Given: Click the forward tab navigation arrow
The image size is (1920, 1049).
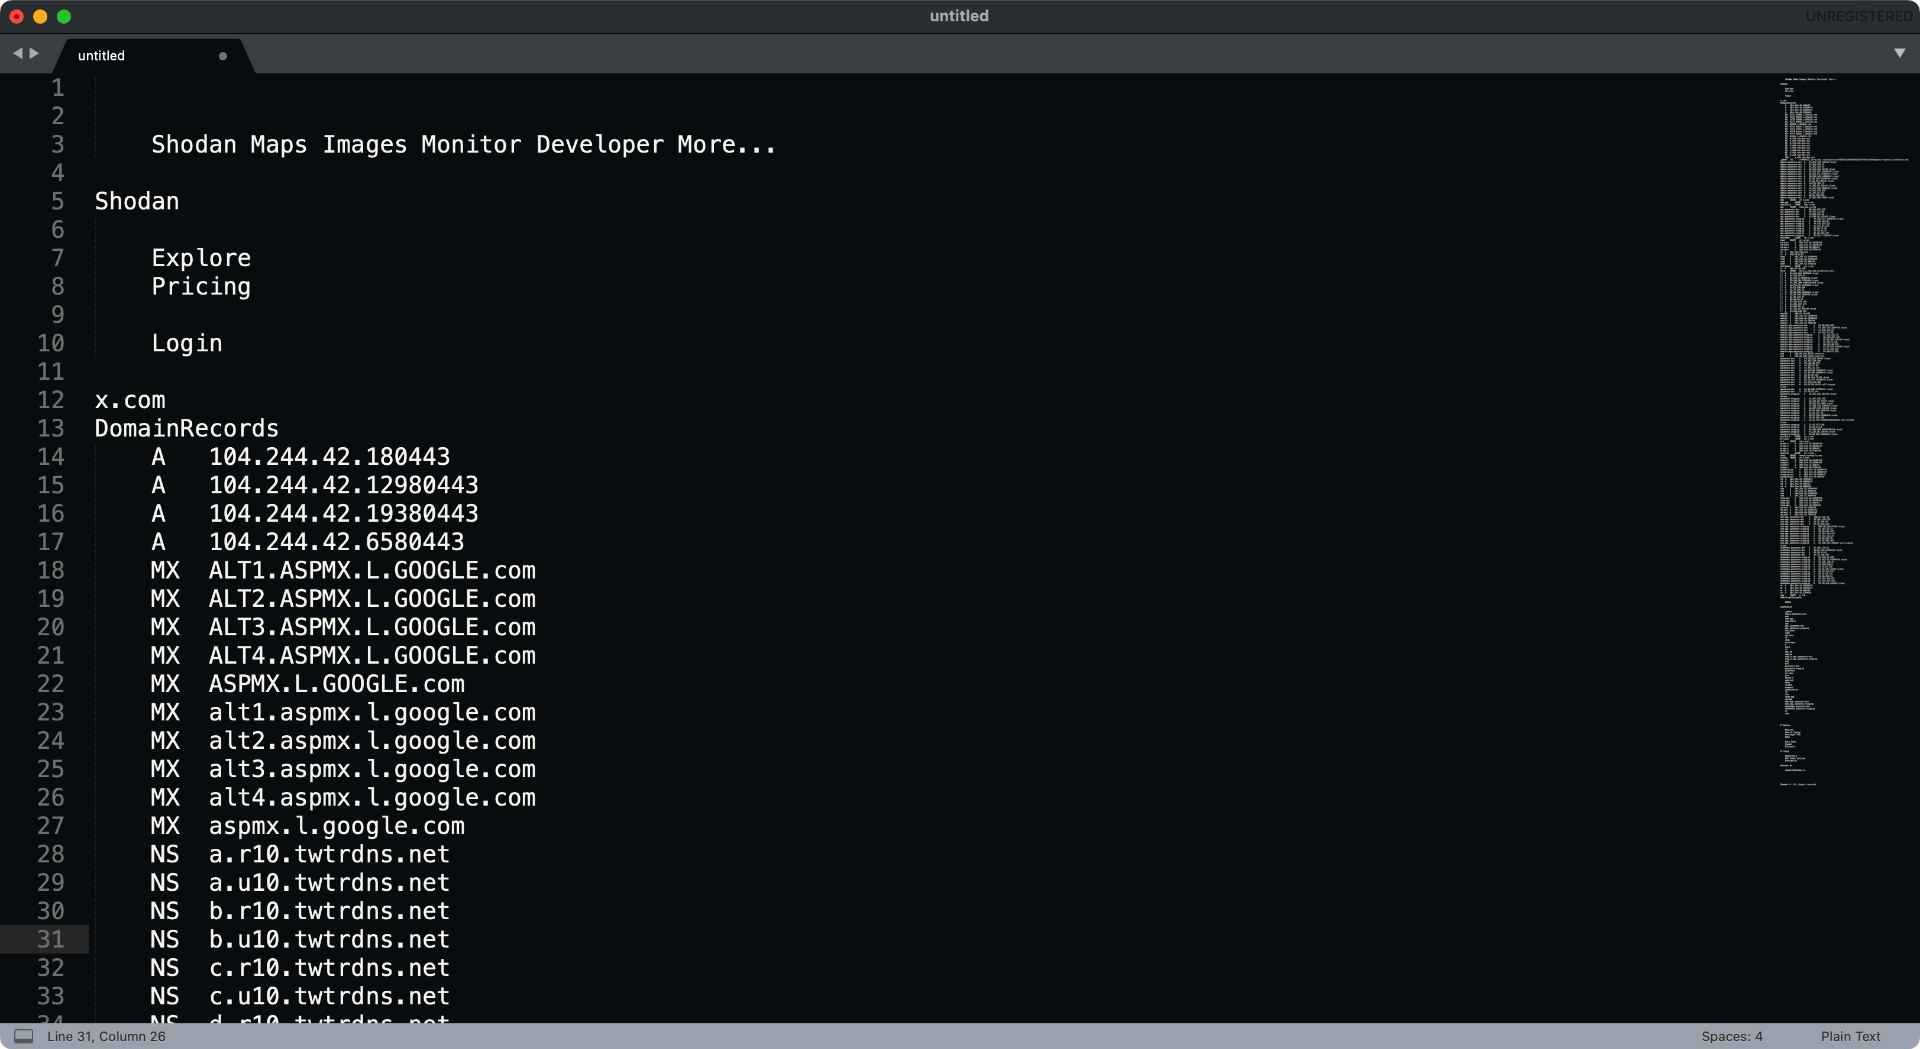Looking at the screenshot, I should click(x=34, y=53).
